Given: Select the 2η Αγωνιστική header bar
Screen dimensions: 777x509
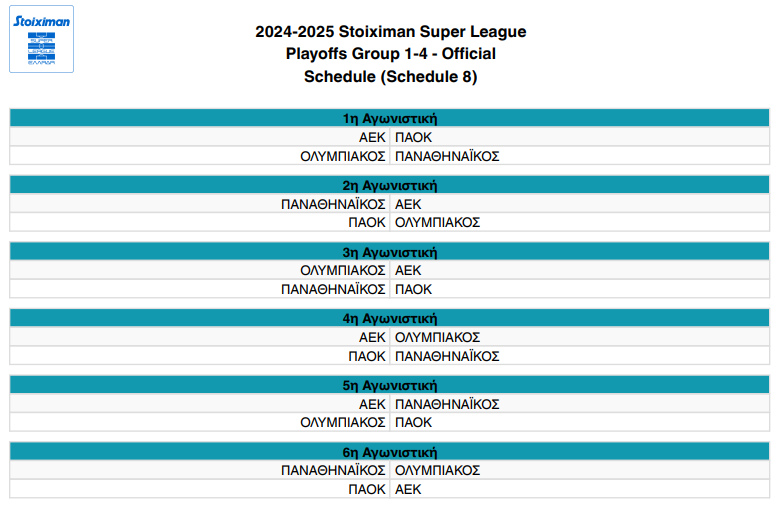Looking at the screenshot, I should [x=390, y=185].
